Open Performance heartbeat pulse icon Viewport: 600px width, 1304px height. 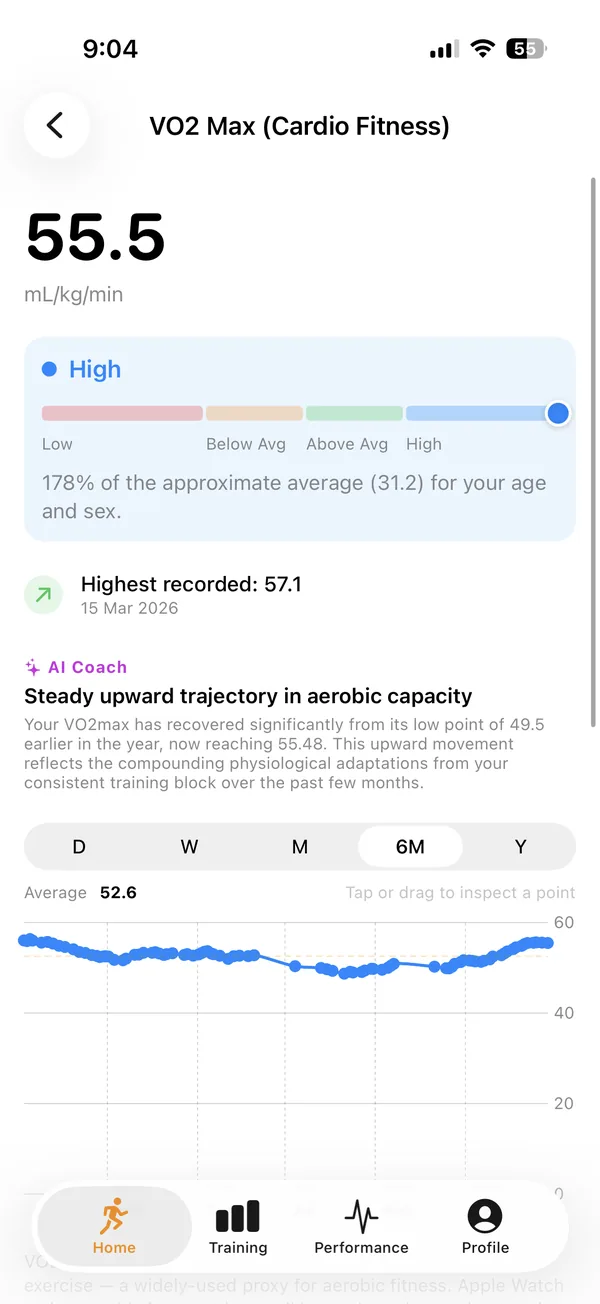point(361,1216)
